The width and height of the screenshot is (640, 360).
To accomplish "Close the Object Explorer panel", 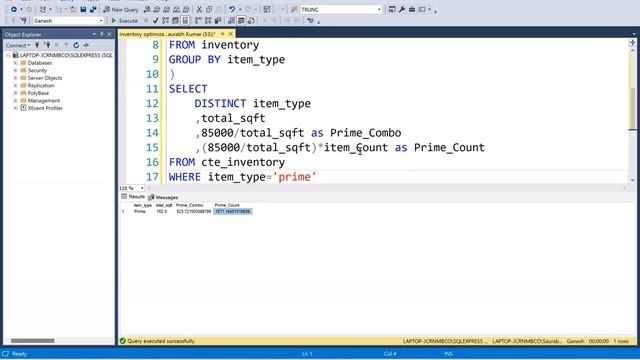I will coord(109,34).
